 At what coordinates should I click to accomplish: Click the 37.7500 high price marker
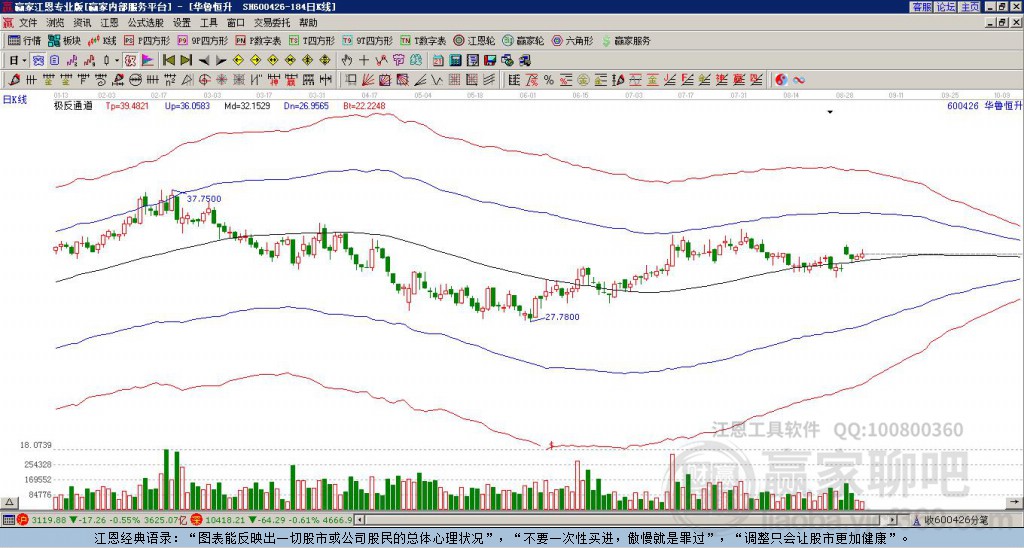(204, 199)
